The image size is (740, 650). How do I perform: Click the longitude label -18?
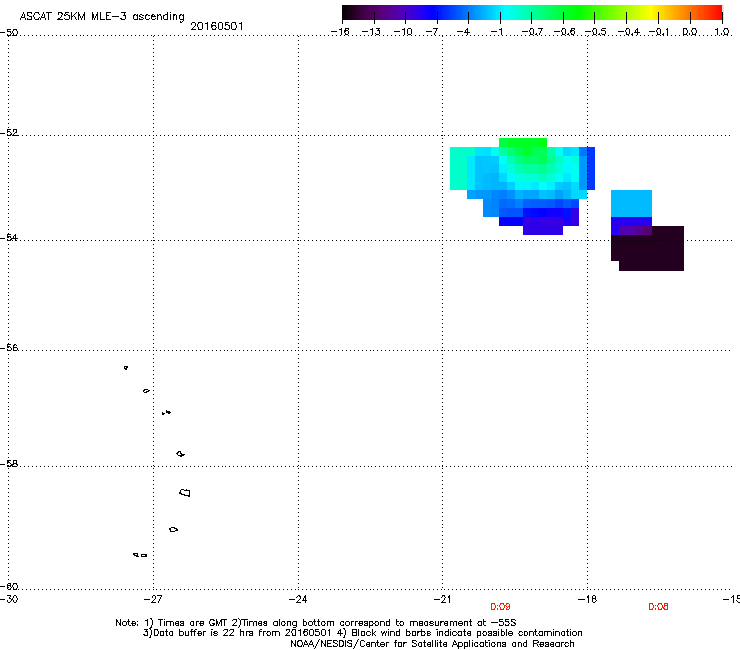588,599
